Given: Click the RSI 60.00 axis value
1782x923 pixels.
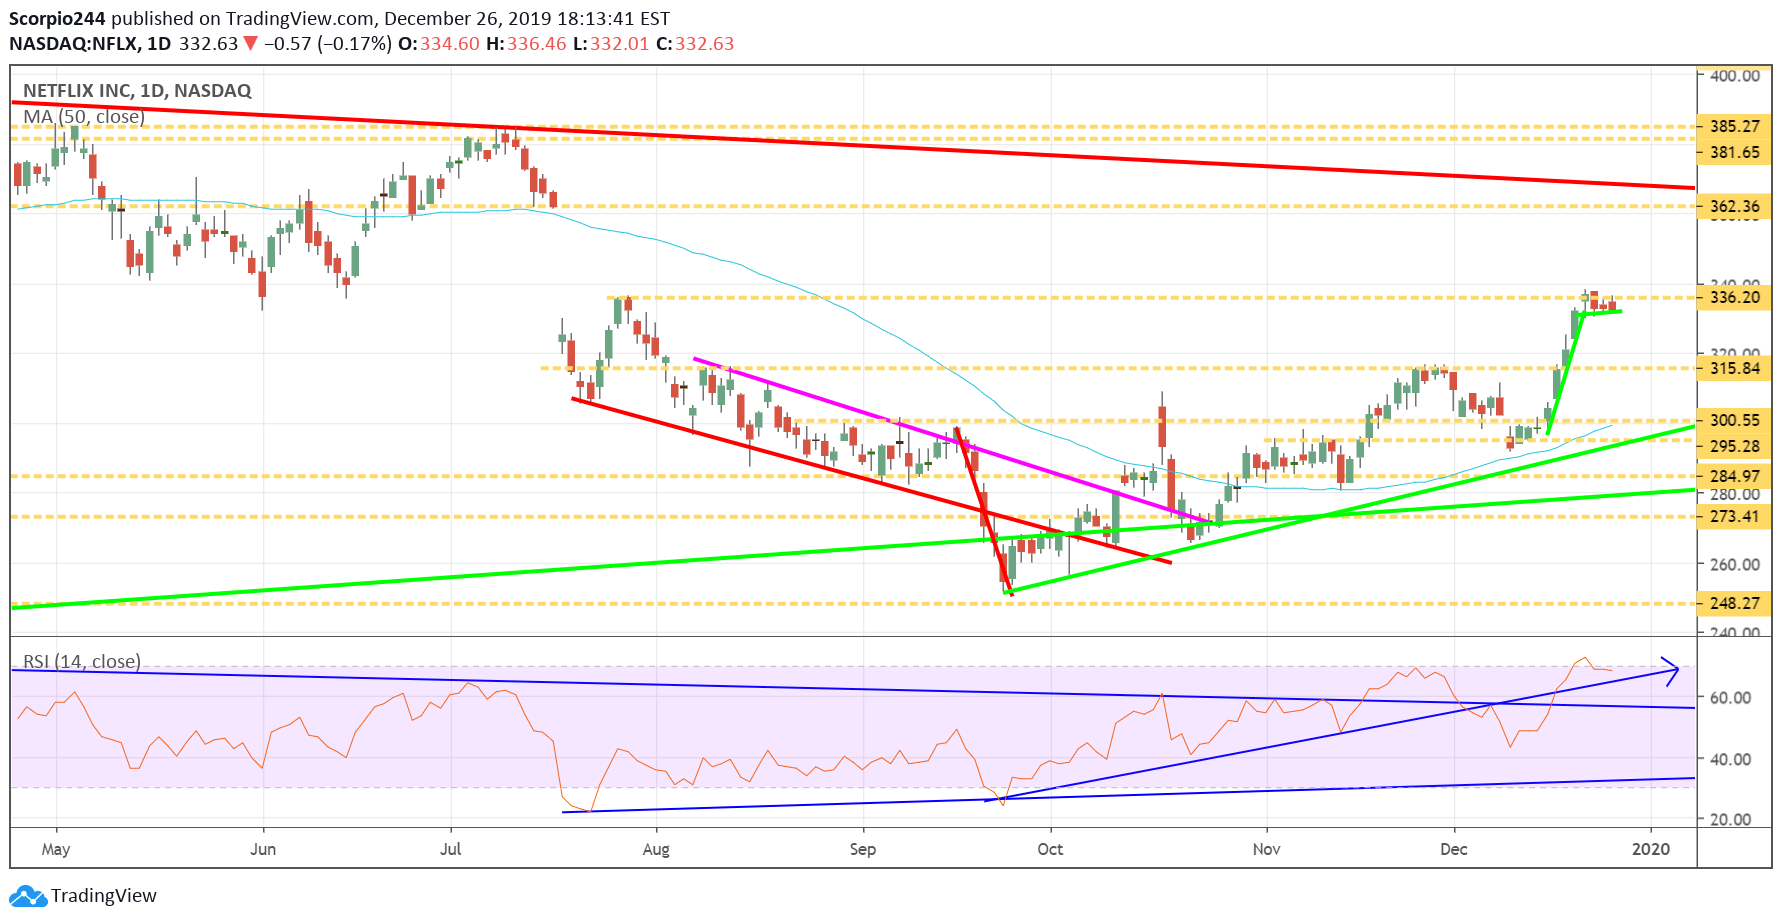Looking at the screenshot, I should [x=1731, y=697].
